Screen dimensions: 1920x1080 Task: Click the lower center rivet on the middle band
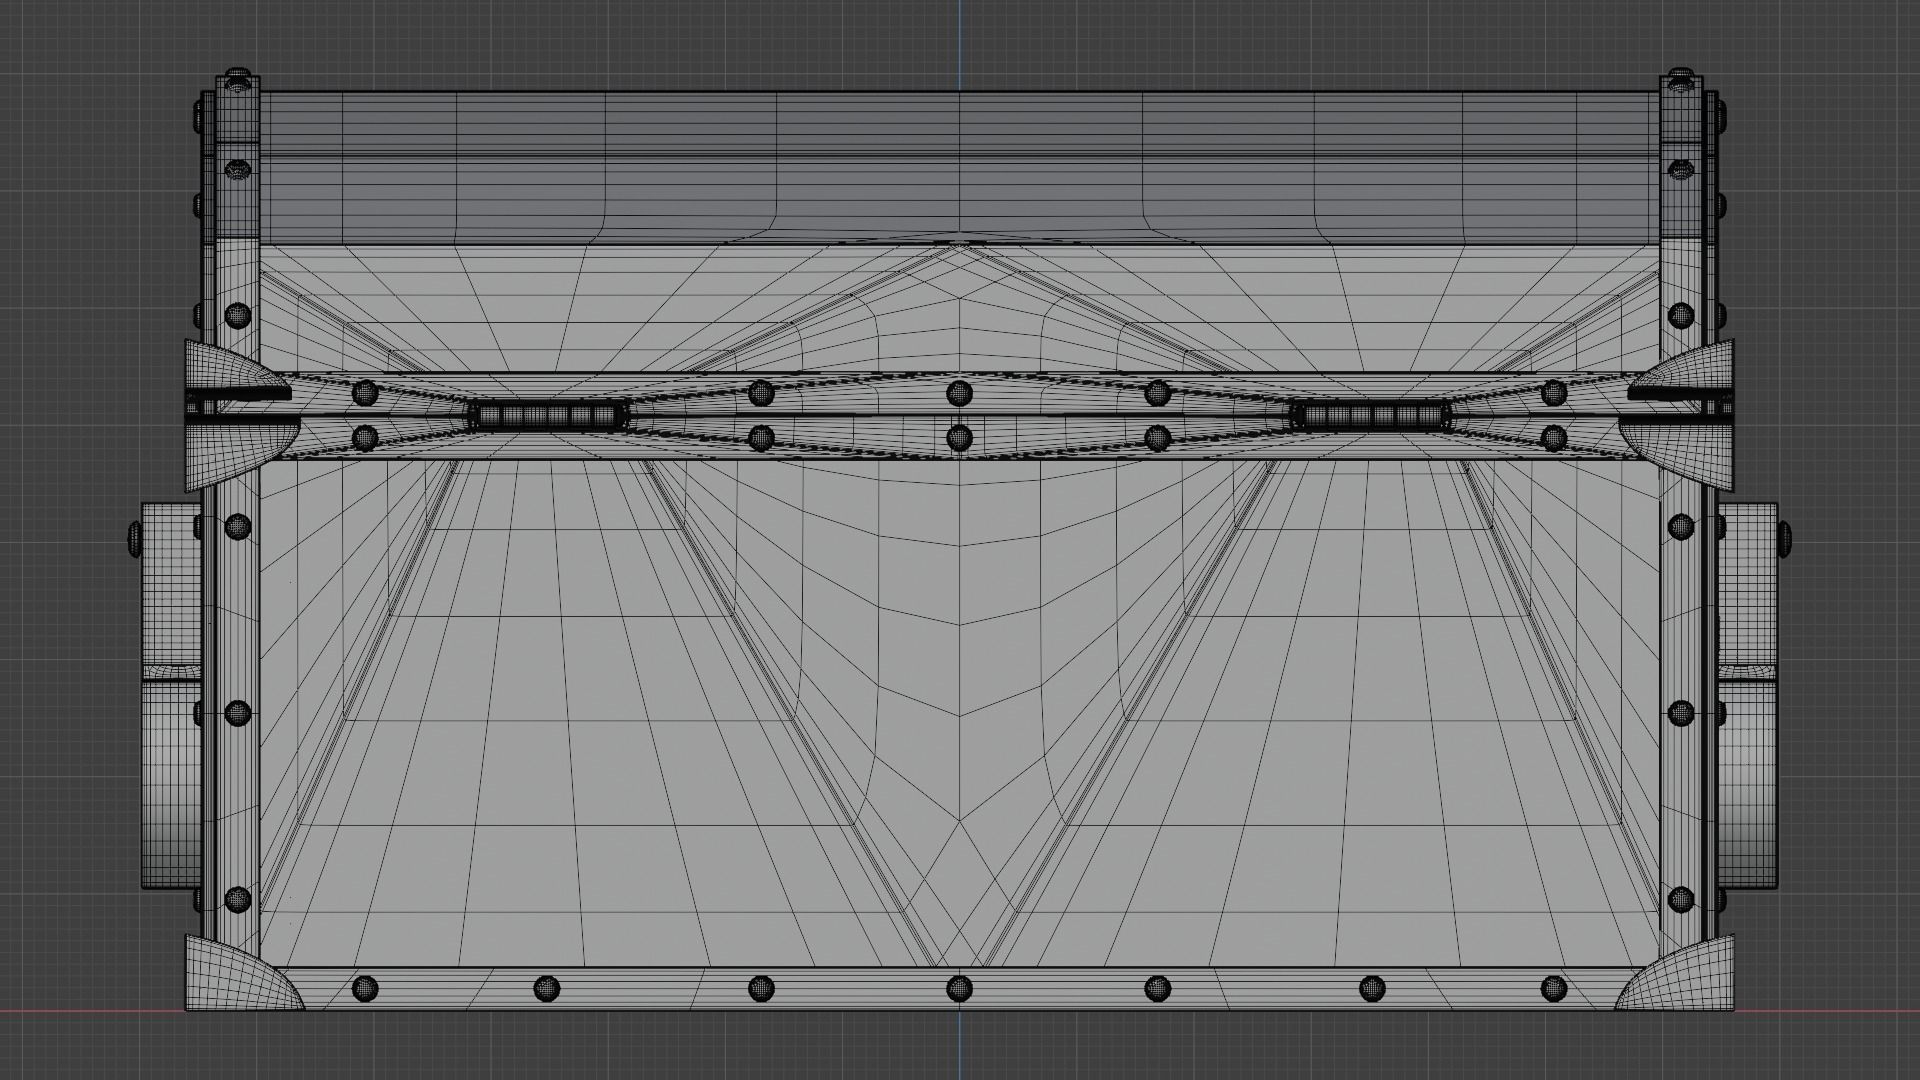click(x=959, y=437)
